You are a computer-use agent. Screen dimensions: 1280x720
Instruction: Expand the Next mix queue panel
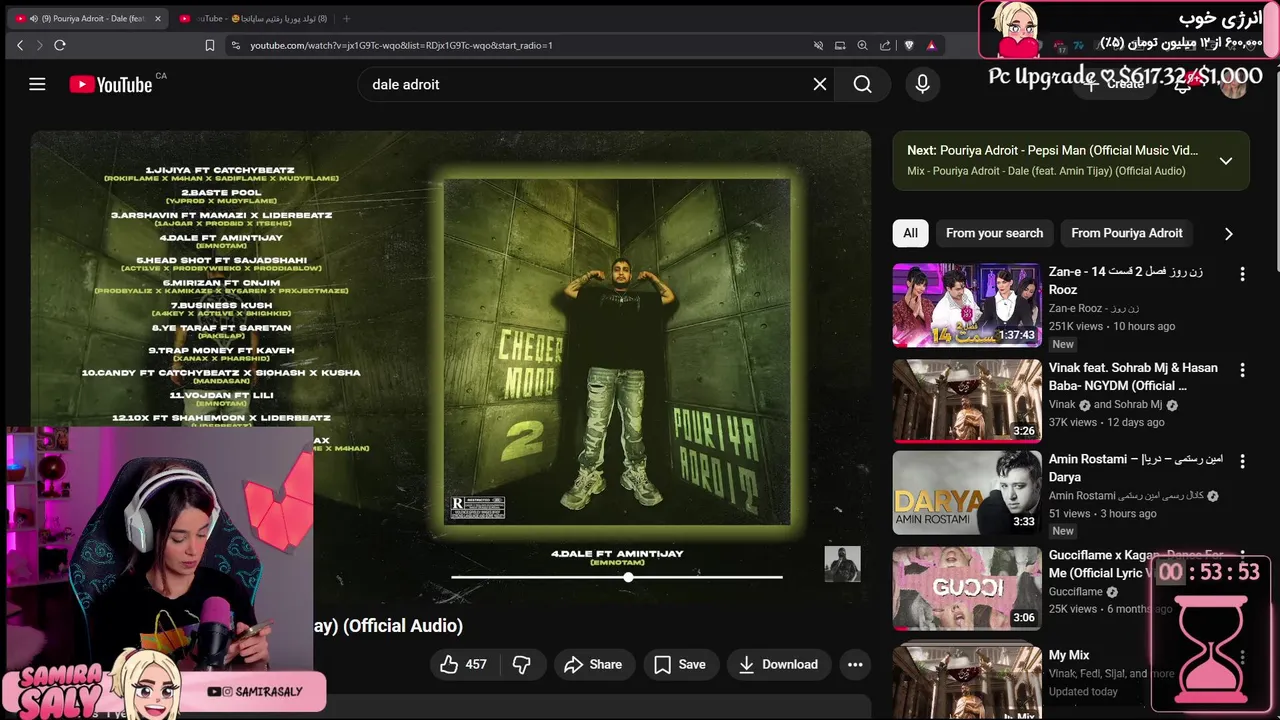pyautogui.click(x=1225, y=160)
